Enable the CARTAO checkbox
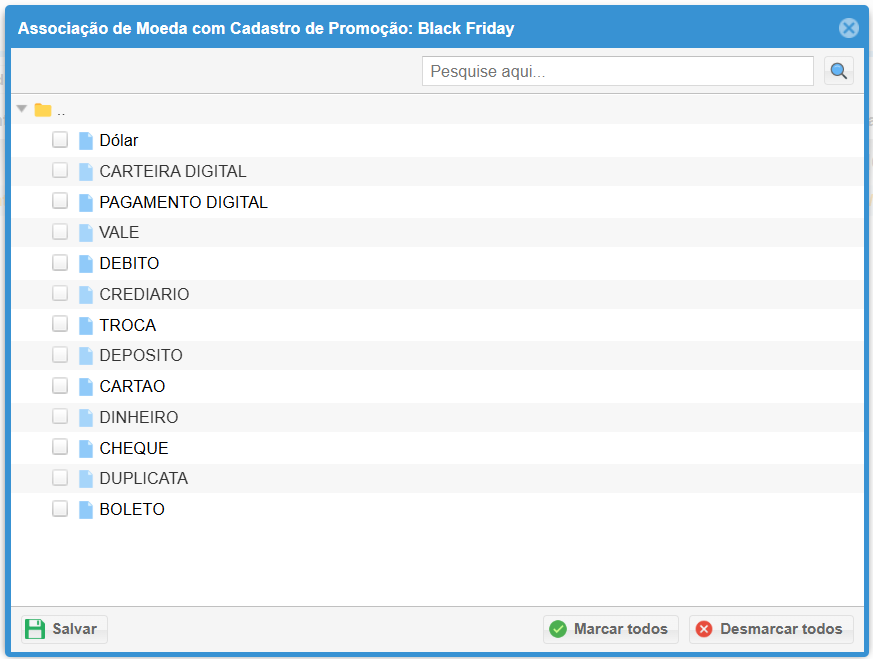The image size is (873, 659). pyautogui.click(x=60, y=386)
